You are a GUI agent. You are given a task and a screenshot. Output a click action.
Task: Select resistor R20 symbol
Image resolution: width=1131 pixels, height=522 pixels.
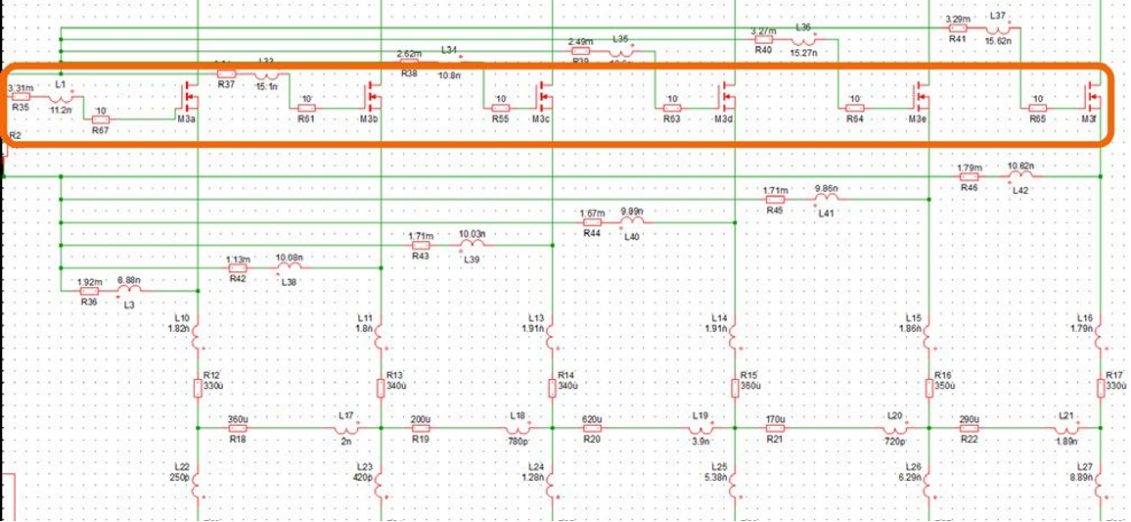click(x=591, y=428)
